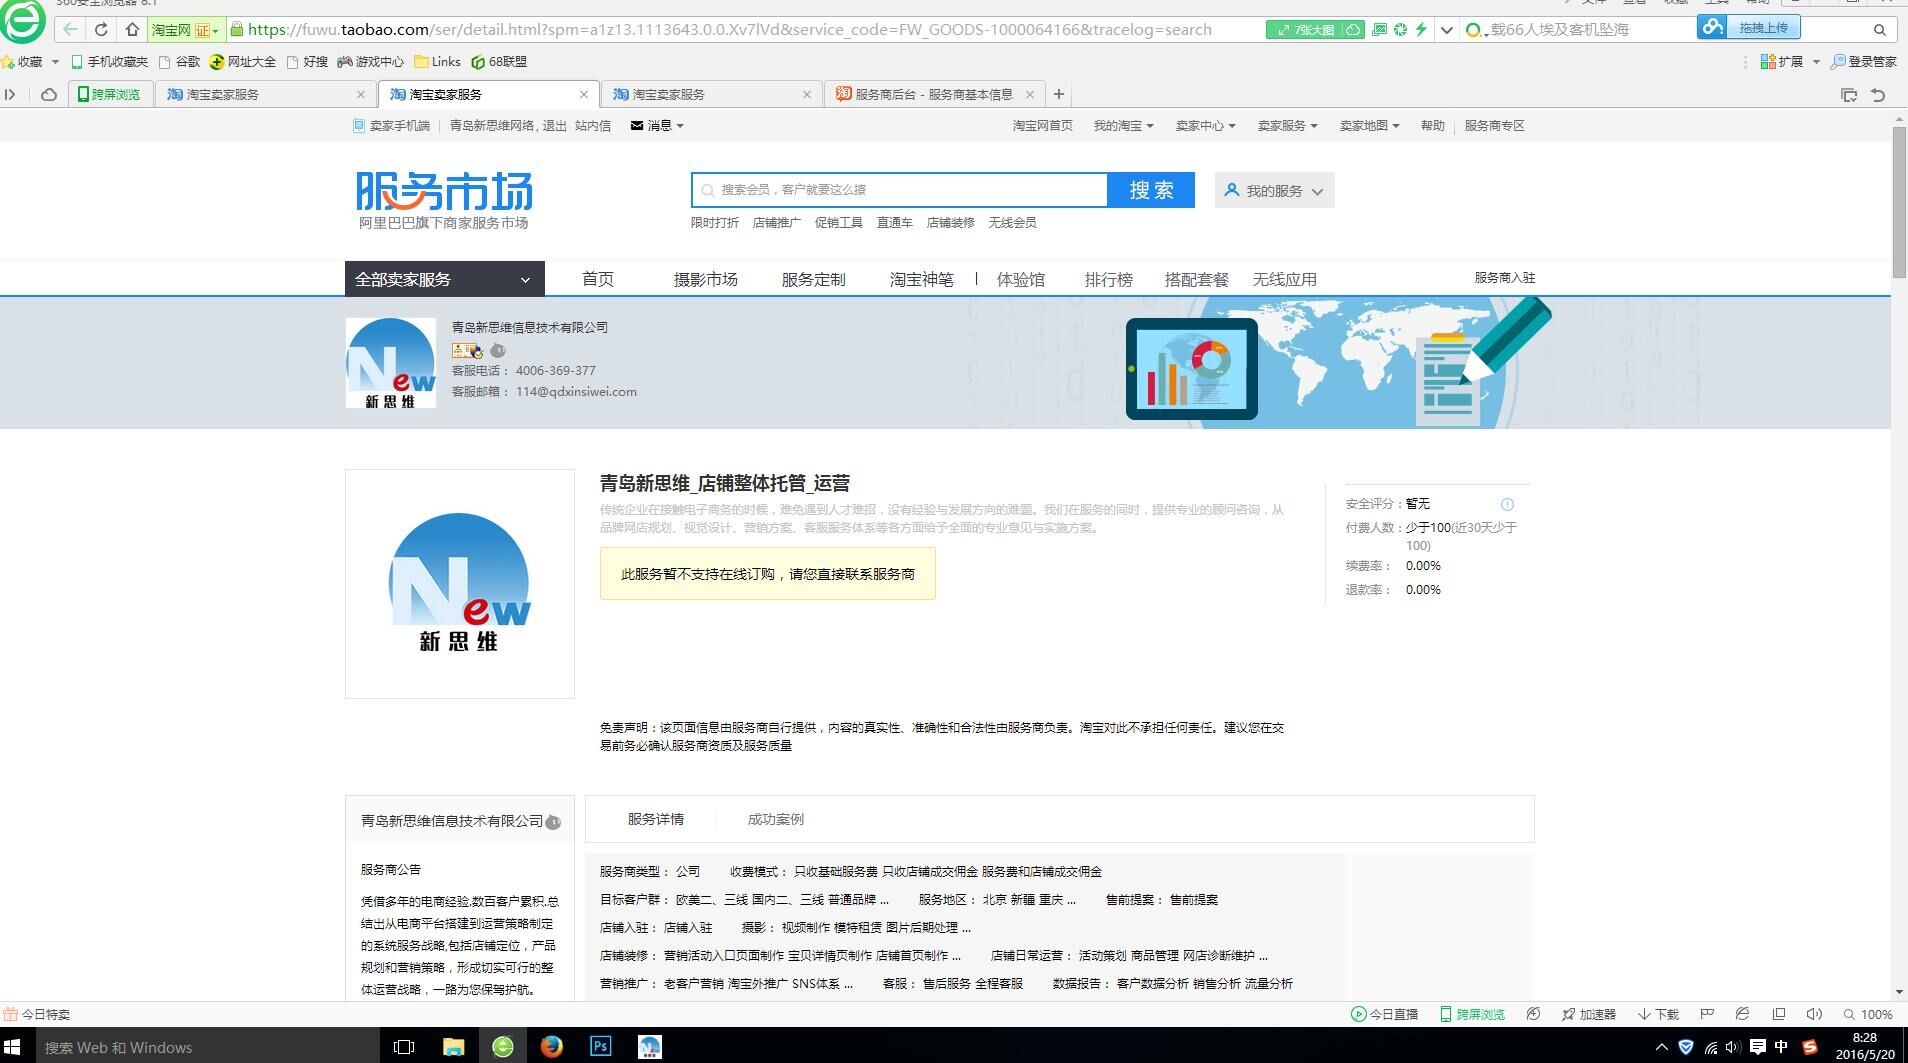This screenshot has width=1908, height=1063.
Task: Click the Windows Start button
Action: pyautogui.click(x=12, y=1046)
